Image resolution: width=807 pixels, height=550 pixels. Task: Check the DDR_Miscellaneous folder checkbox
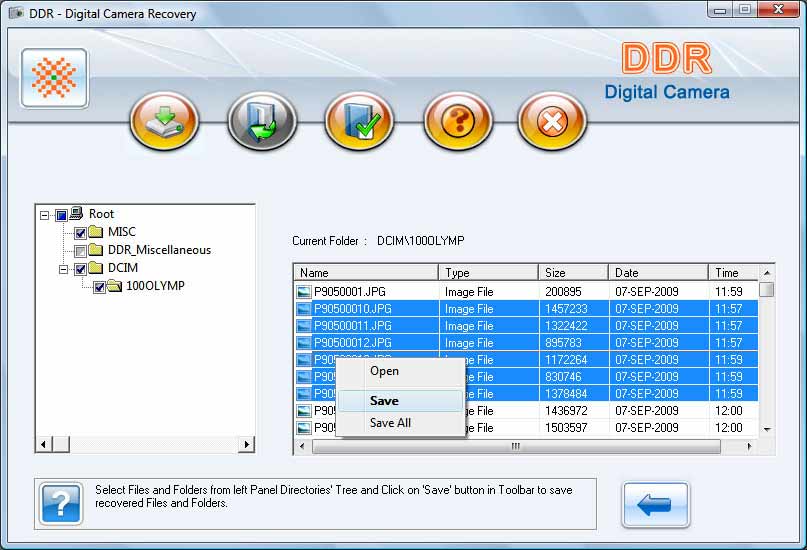(x=80, y=251)
